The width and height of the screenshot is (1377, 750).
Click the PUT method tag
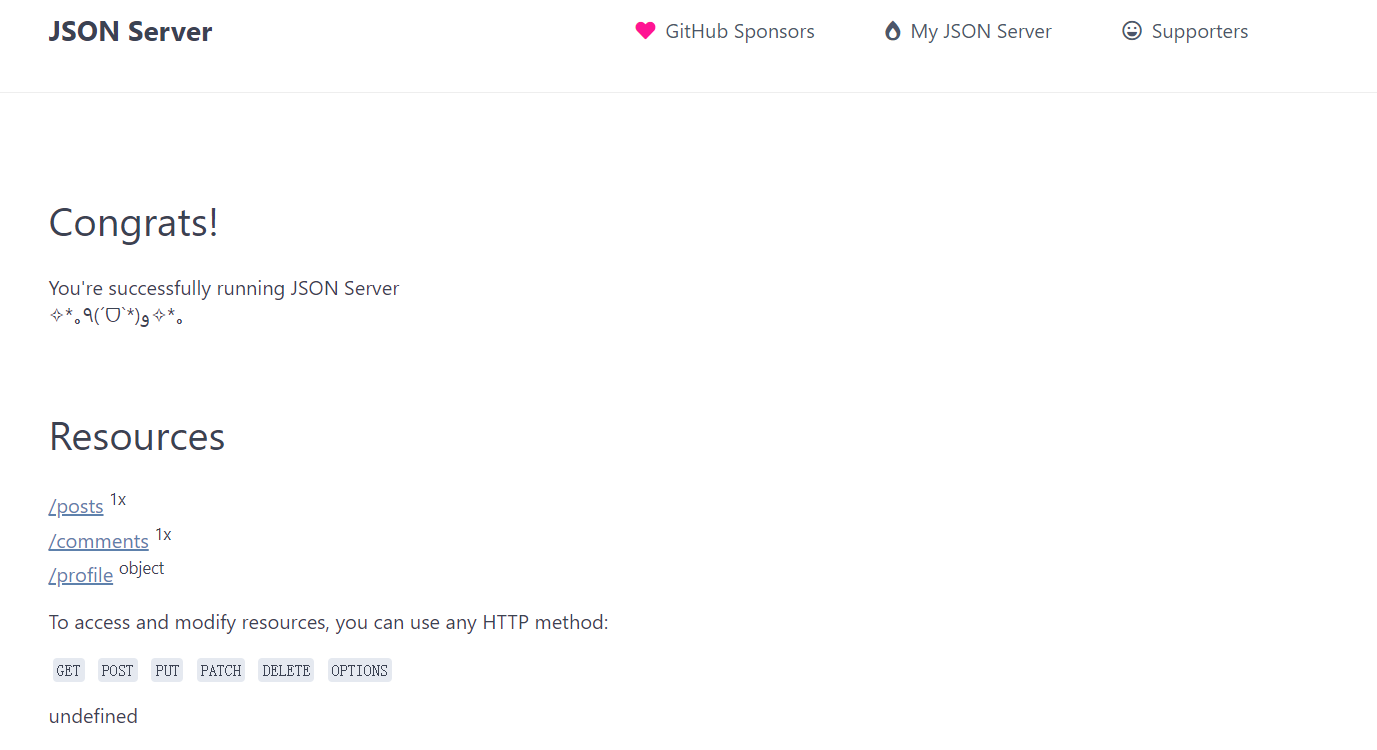(x=167, y=671)
